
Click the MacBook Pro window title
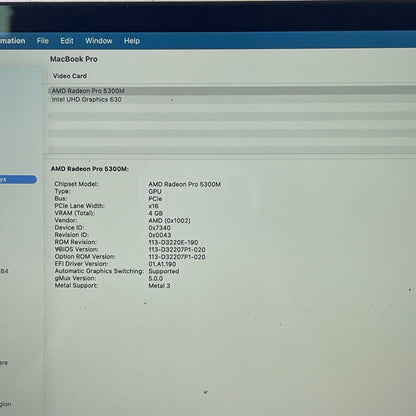(74, 59)
